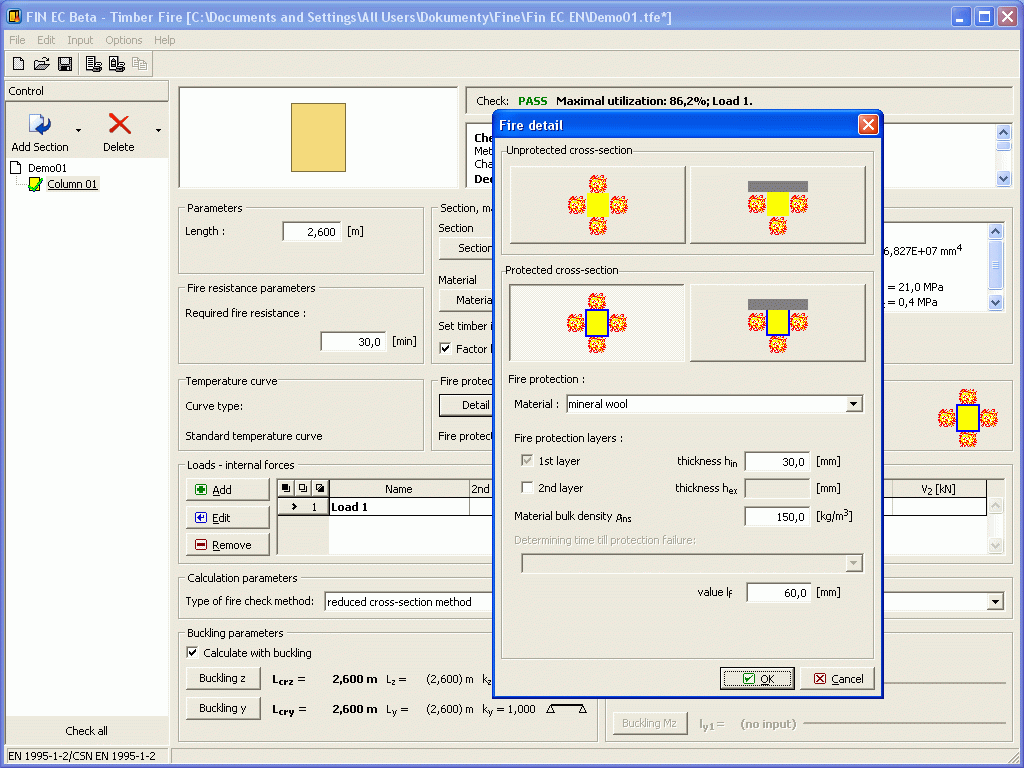The image size is (1024, 768).
Task: Open the Options menu
Action: click(124, 40)
